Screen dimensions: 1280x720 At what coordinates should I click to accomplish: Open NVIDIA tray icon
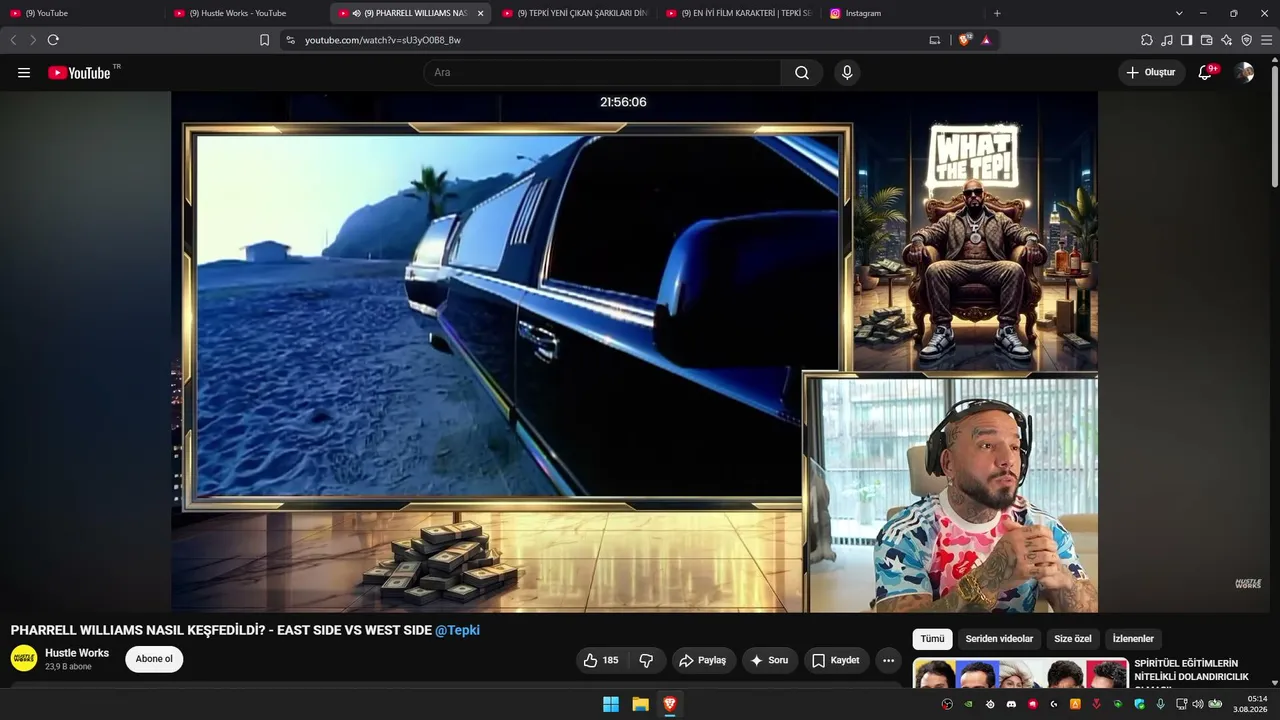(x=968, y=704)
